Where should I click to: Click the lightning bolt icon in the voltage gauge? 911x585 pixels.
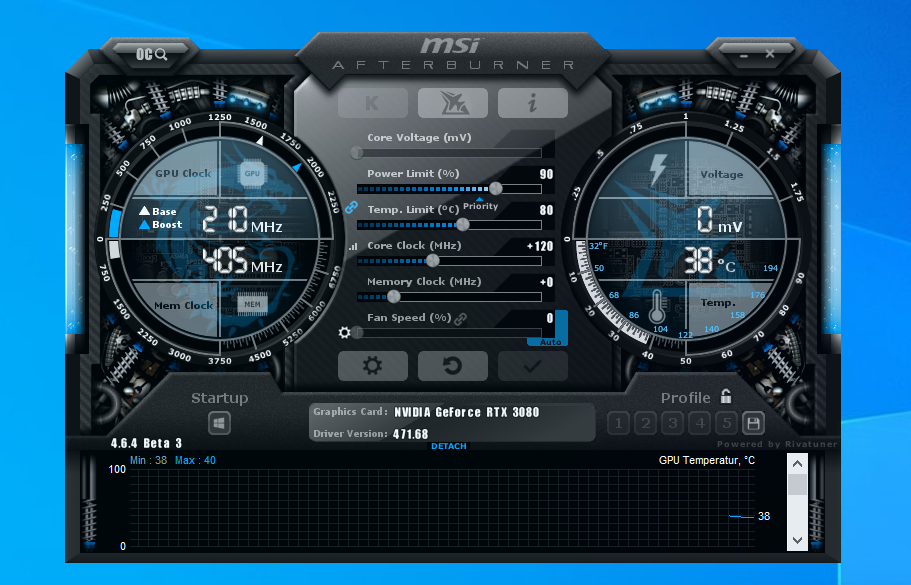tap(658, 169)
